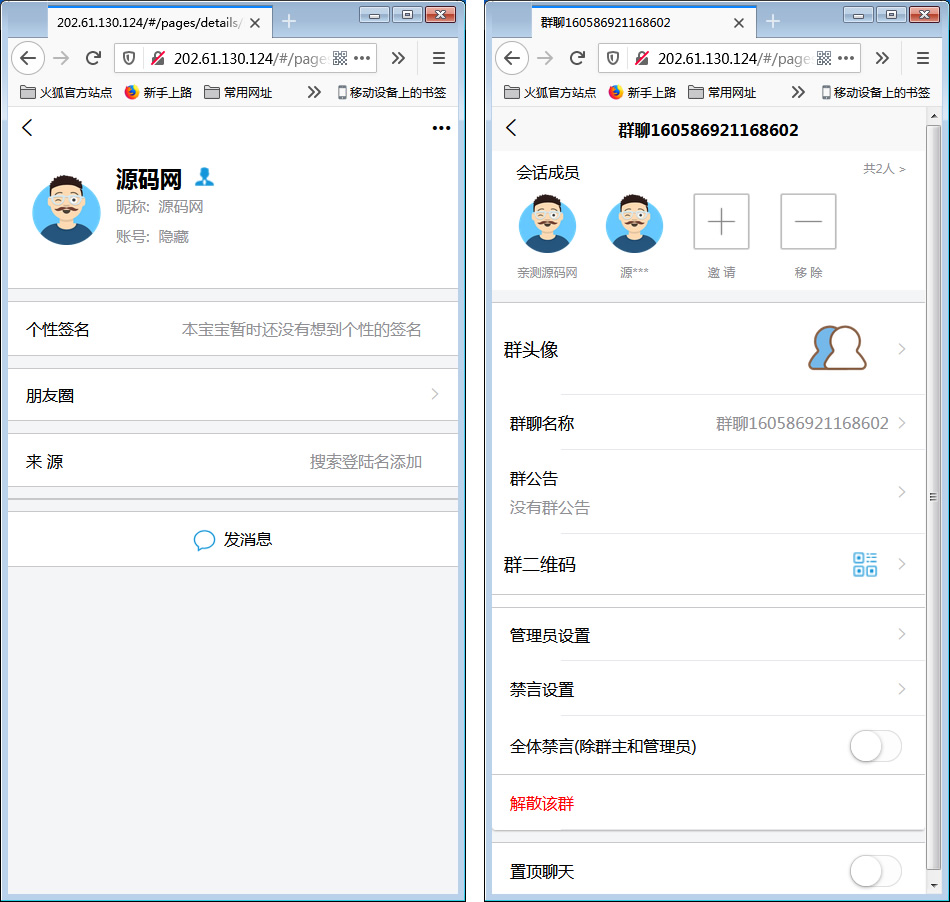Viewport: 950px width, 902px height.
Task: Open new tab in right browser window
Action: coord(772,22)
